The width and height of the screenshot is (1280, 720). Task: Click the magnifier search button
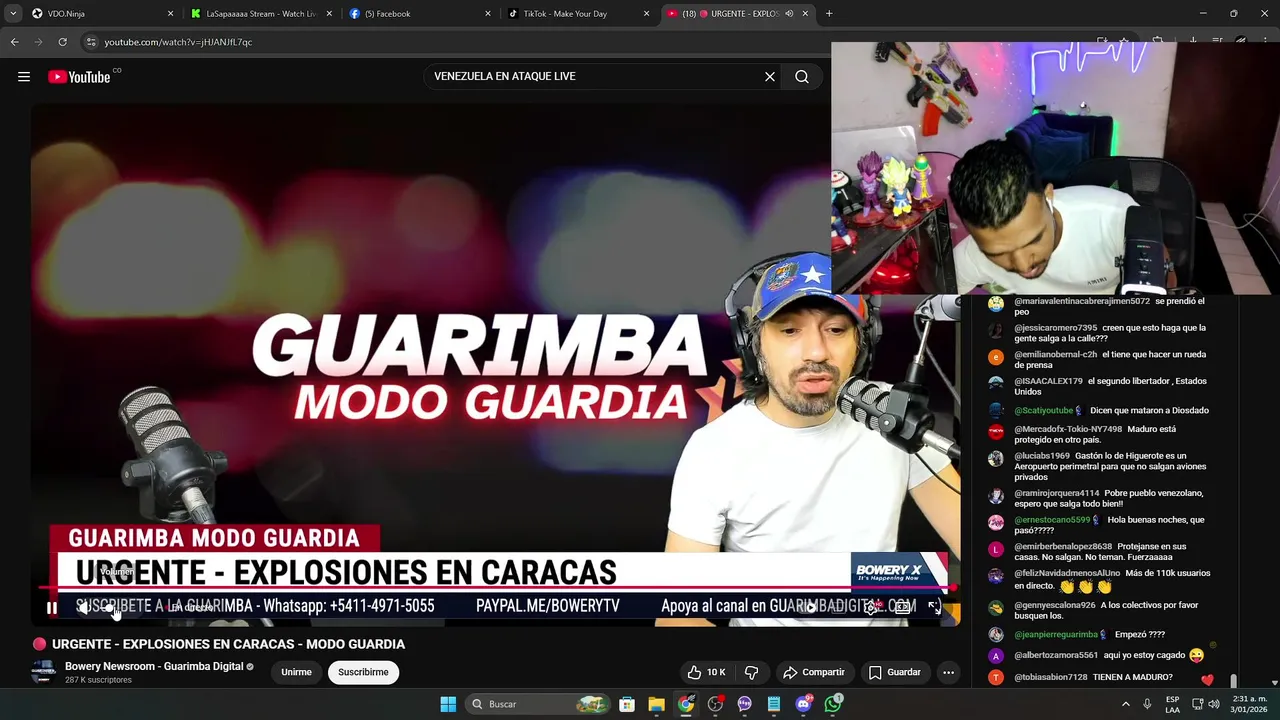click(x=802, y=77)
